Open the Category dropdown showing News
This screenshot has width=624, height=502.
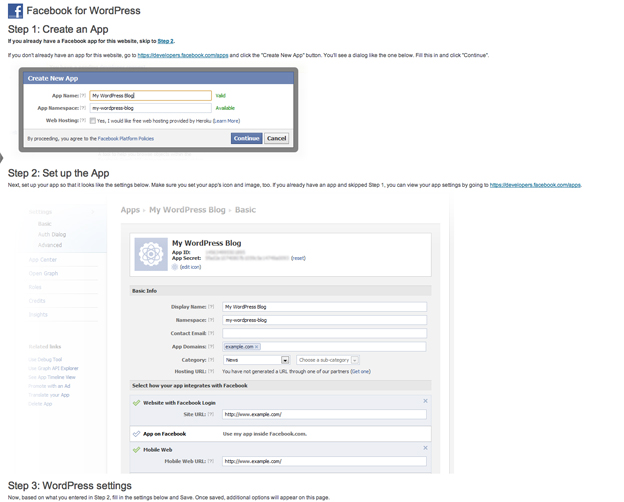(x=285, y=360)
